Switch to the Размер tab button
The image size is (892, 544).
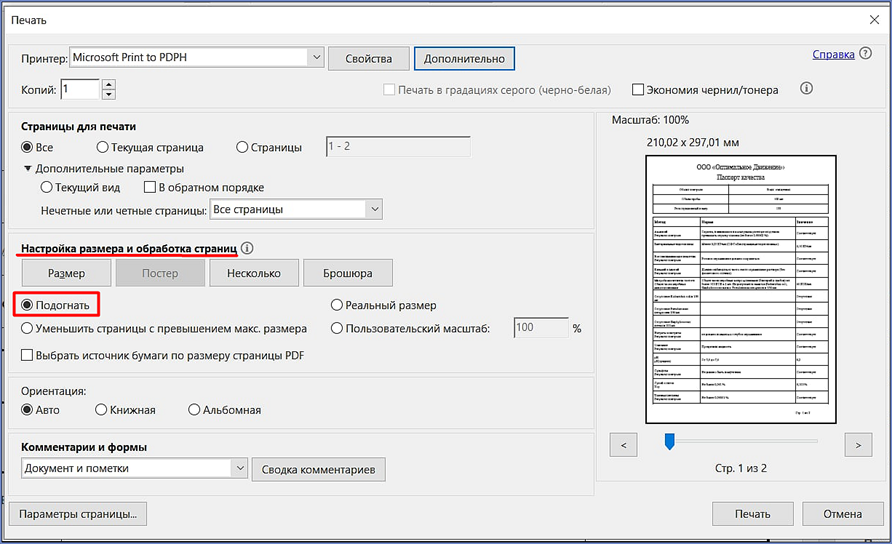click(67, 273)
